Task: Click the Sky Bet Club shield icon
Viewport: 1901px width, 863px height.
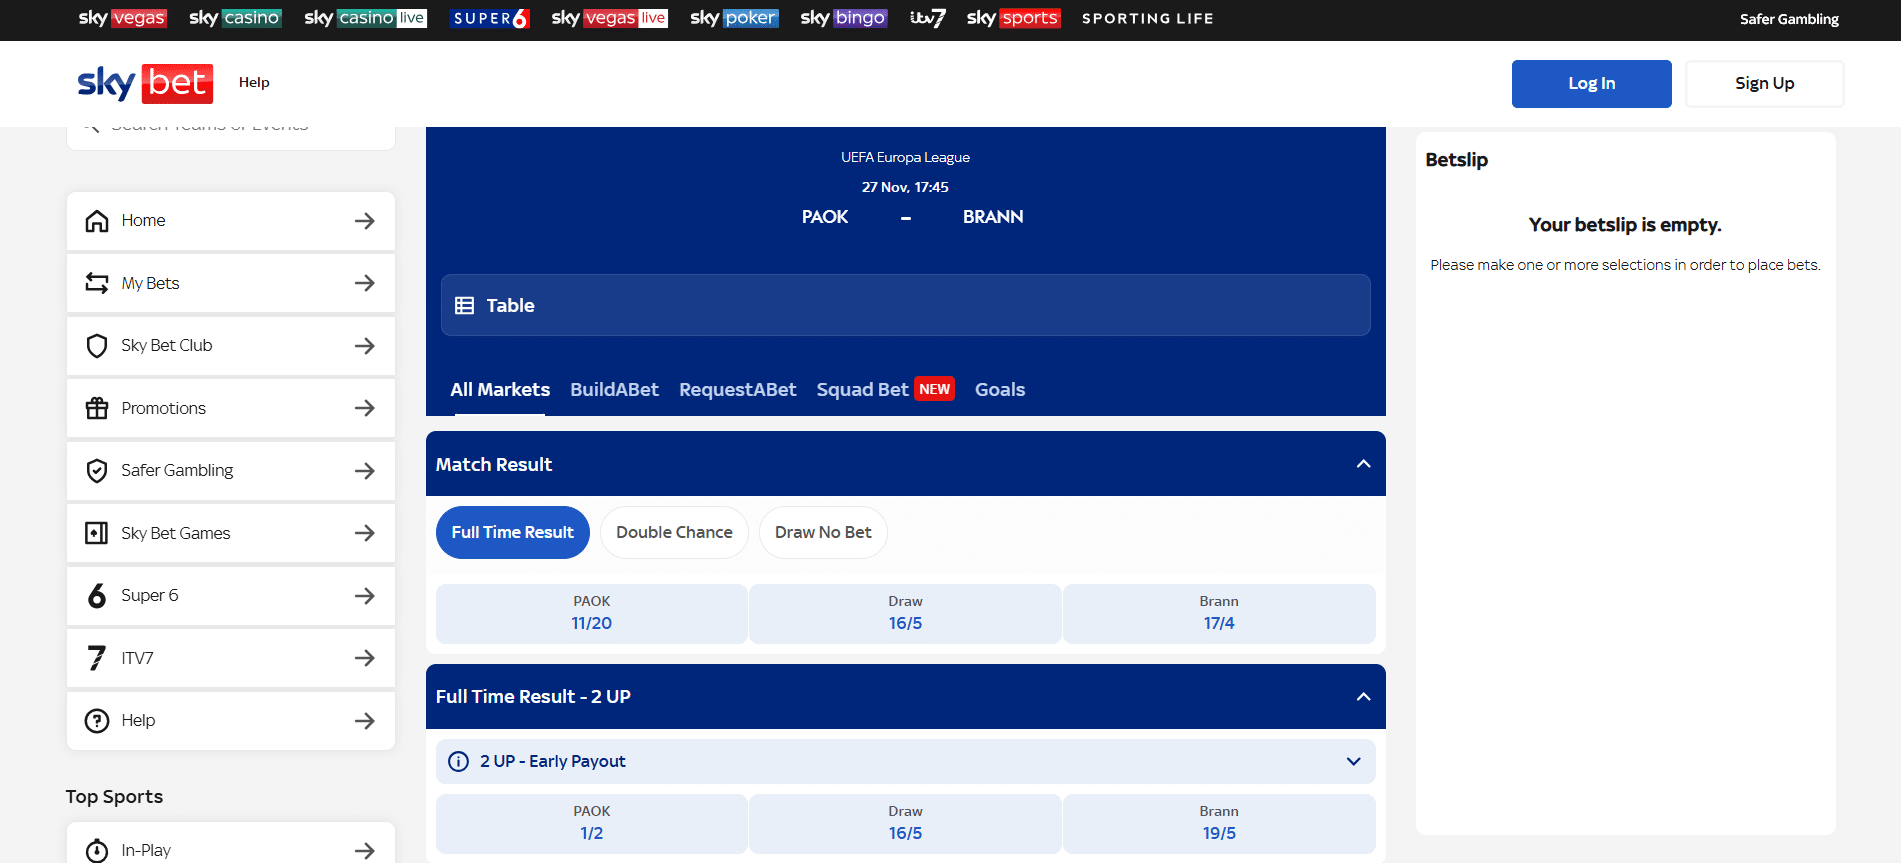Action: click(x=97, y=346)
